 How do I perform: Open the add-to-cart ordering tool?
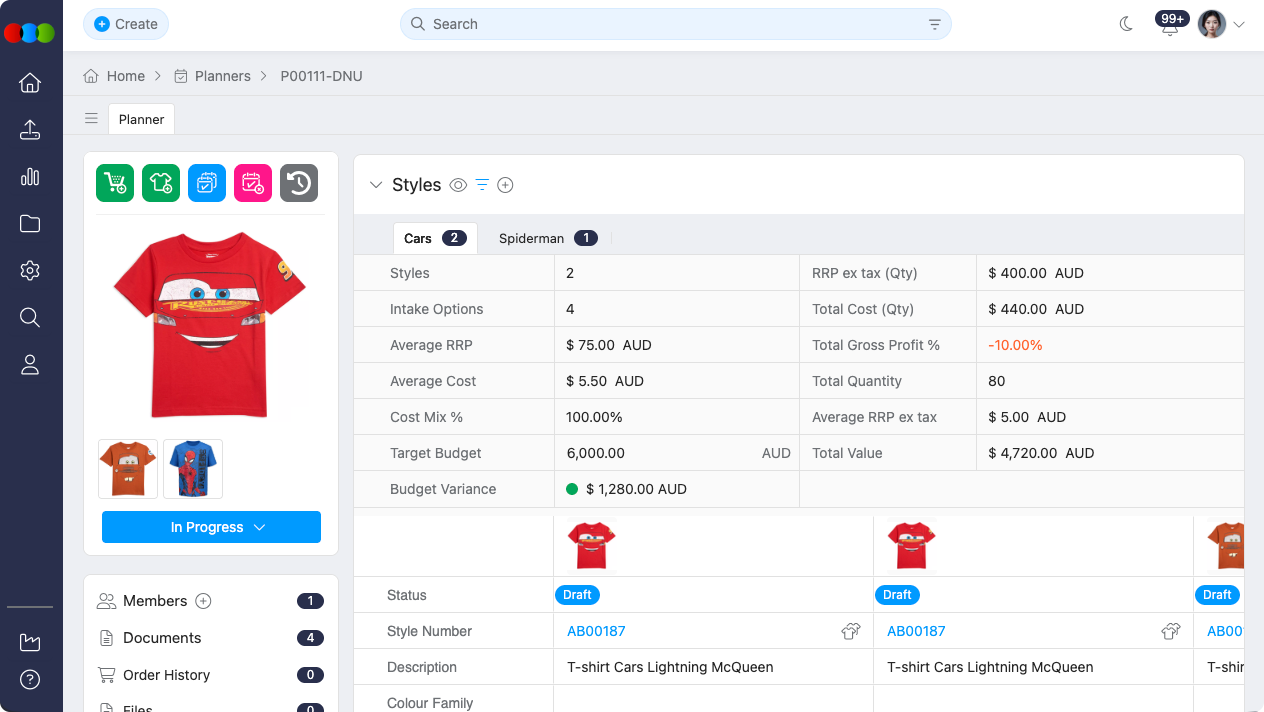[114, 182]
